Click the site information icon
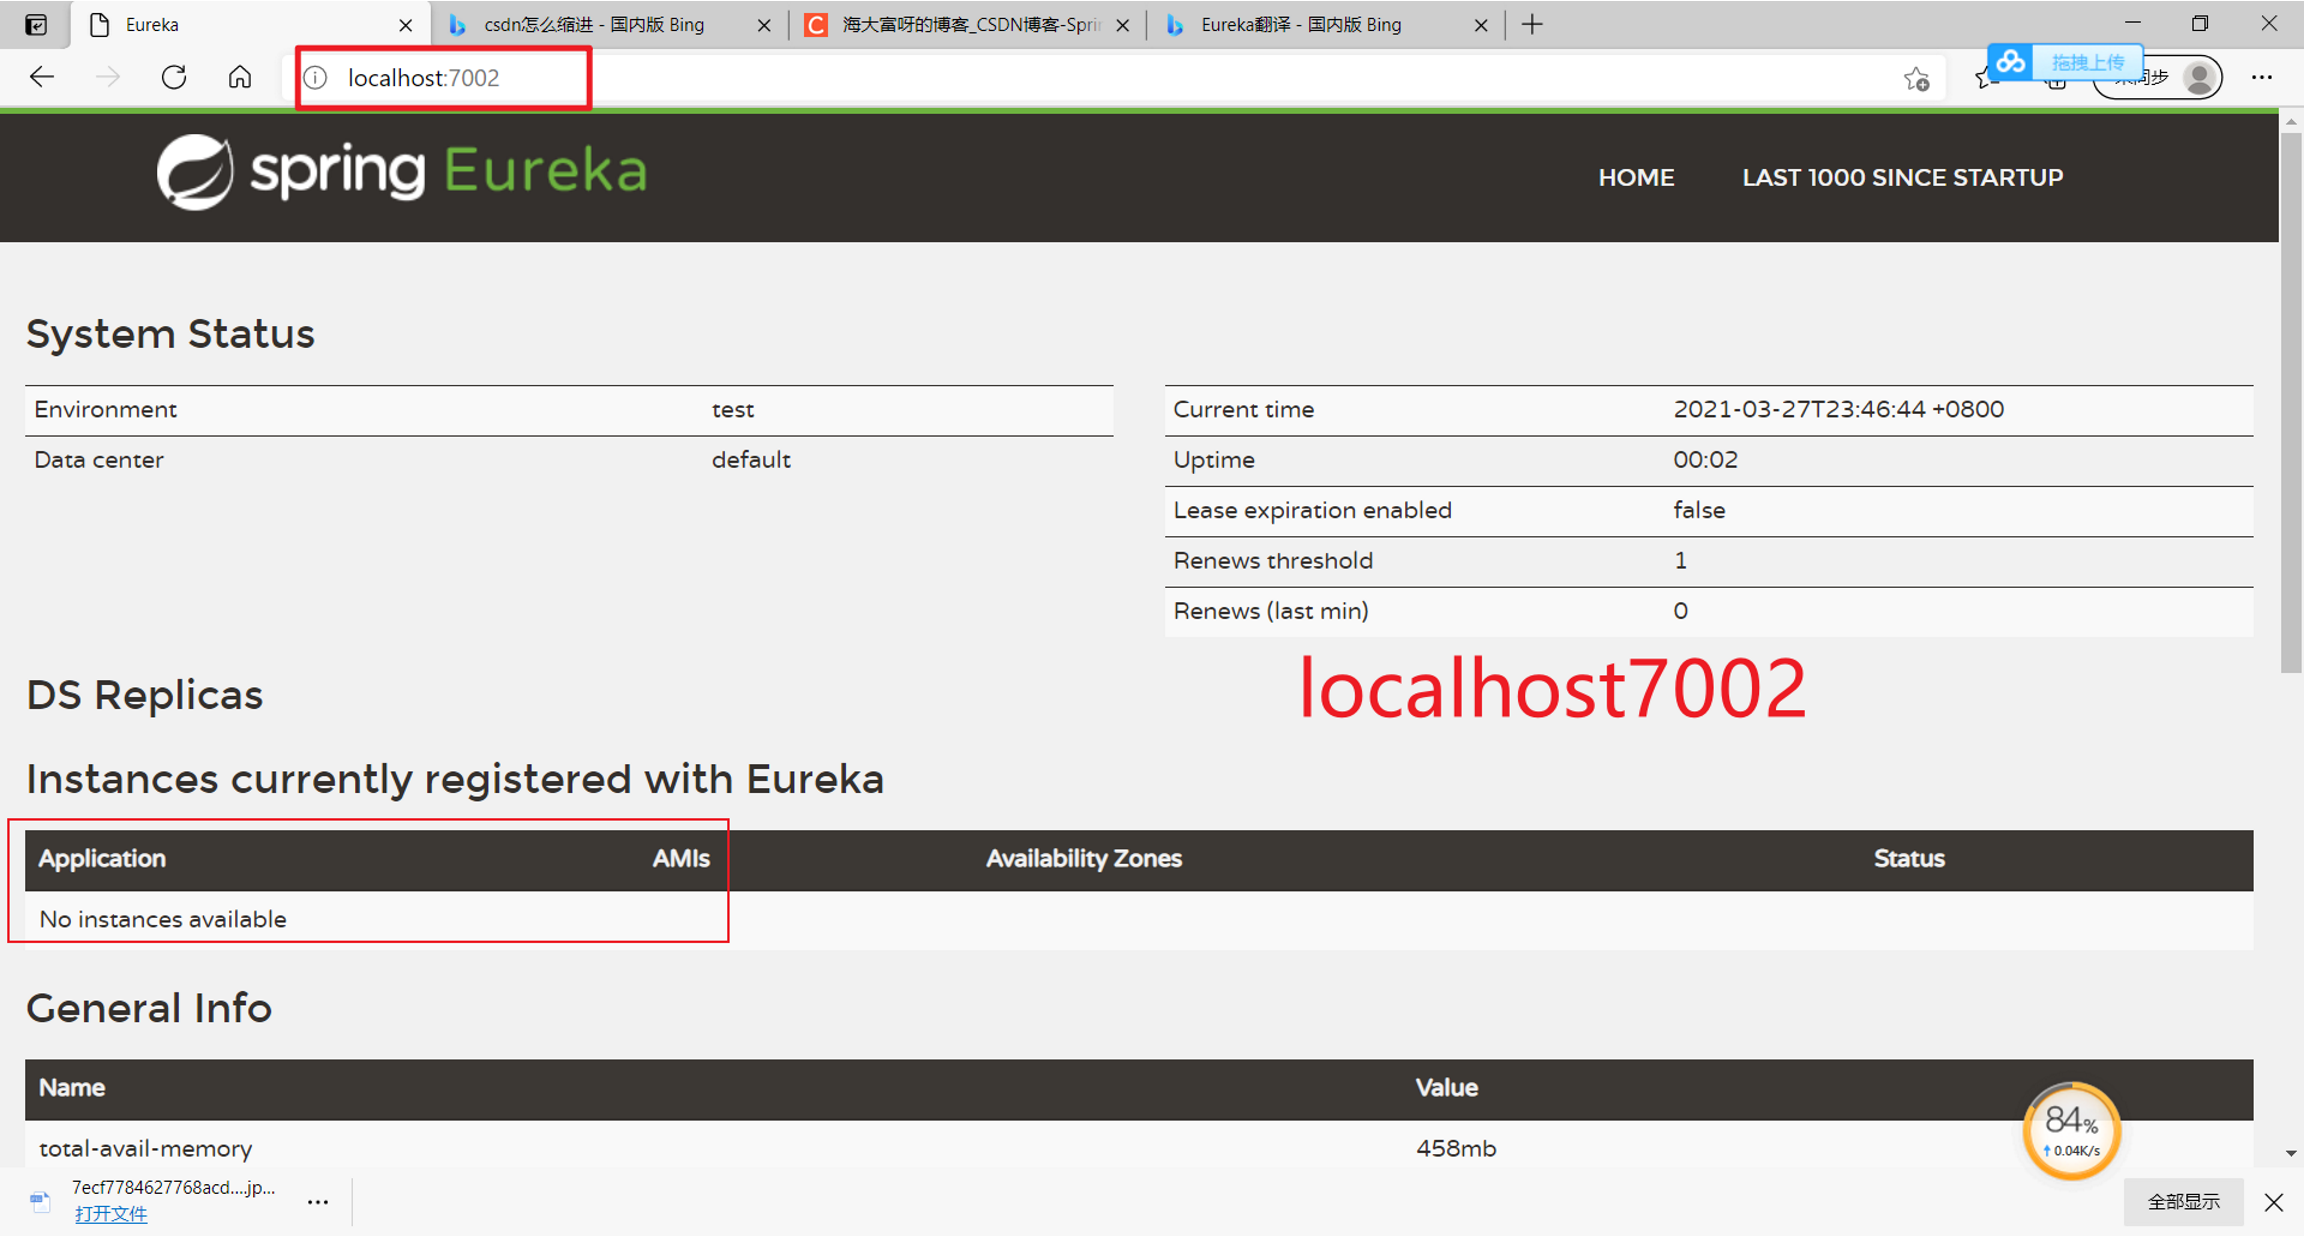Viewport: 2304px width, 1236px height. pyautogui.click(x=316, y=78)
